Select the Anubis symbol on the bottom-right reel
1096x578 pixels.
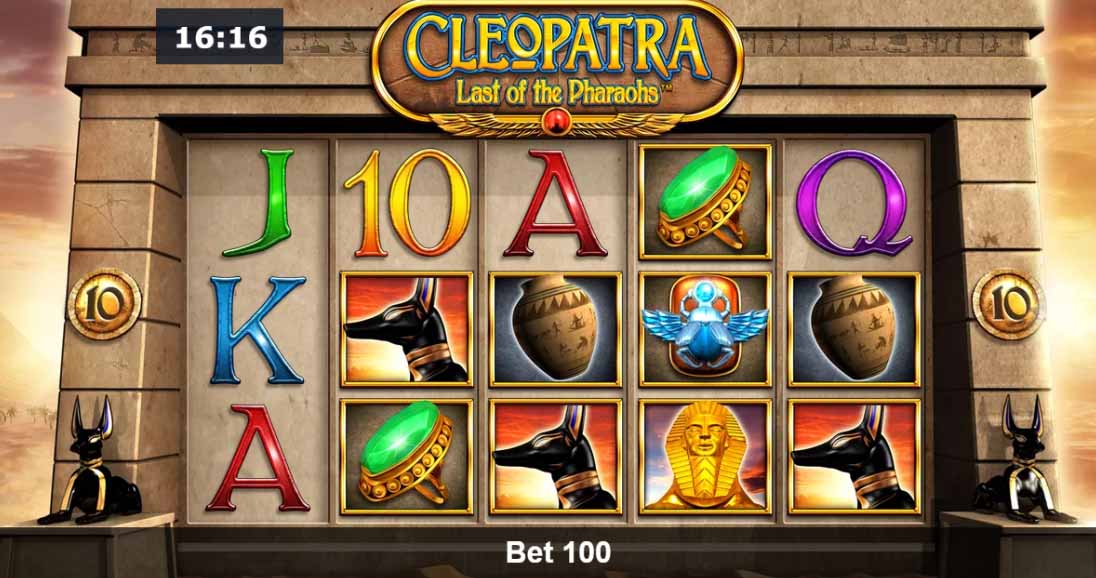tap(854, 456)
